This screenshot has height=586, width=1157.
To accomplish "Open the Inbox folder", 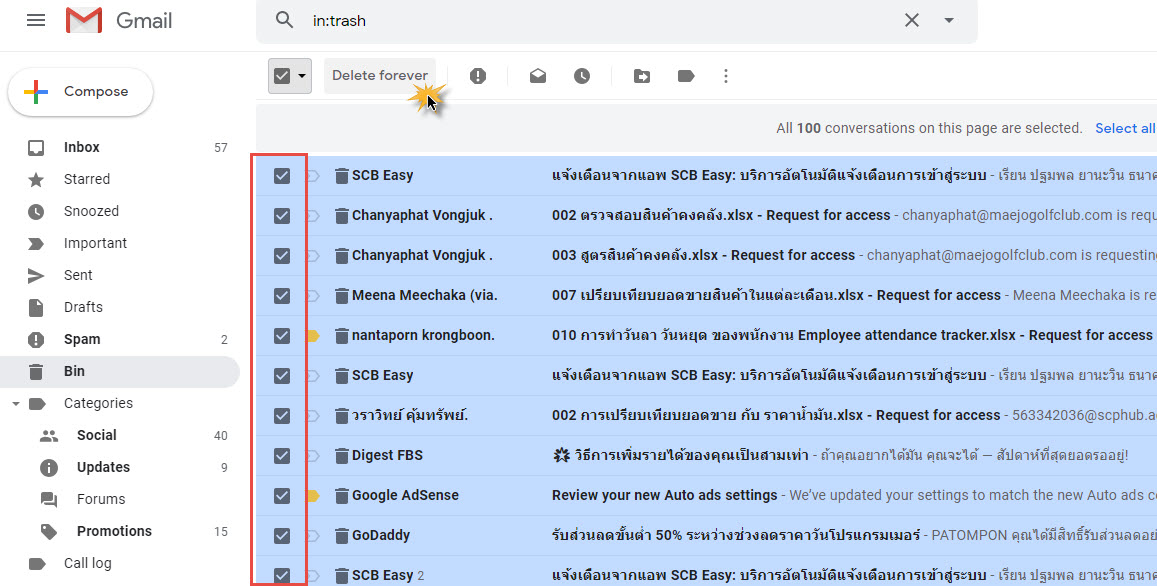I will pyautogui.click(x=82, y=147).
